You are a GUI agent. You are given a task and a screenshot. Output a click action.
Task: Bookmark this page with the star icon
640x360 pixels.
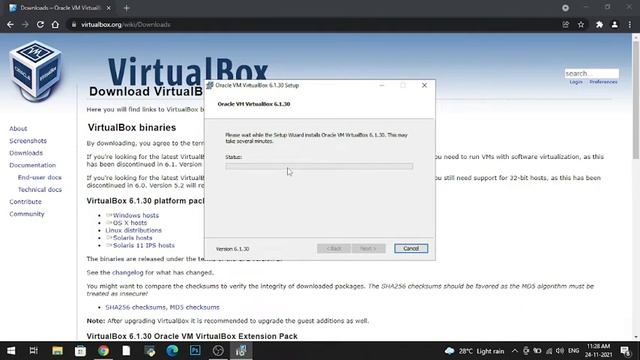coord(581,24)
